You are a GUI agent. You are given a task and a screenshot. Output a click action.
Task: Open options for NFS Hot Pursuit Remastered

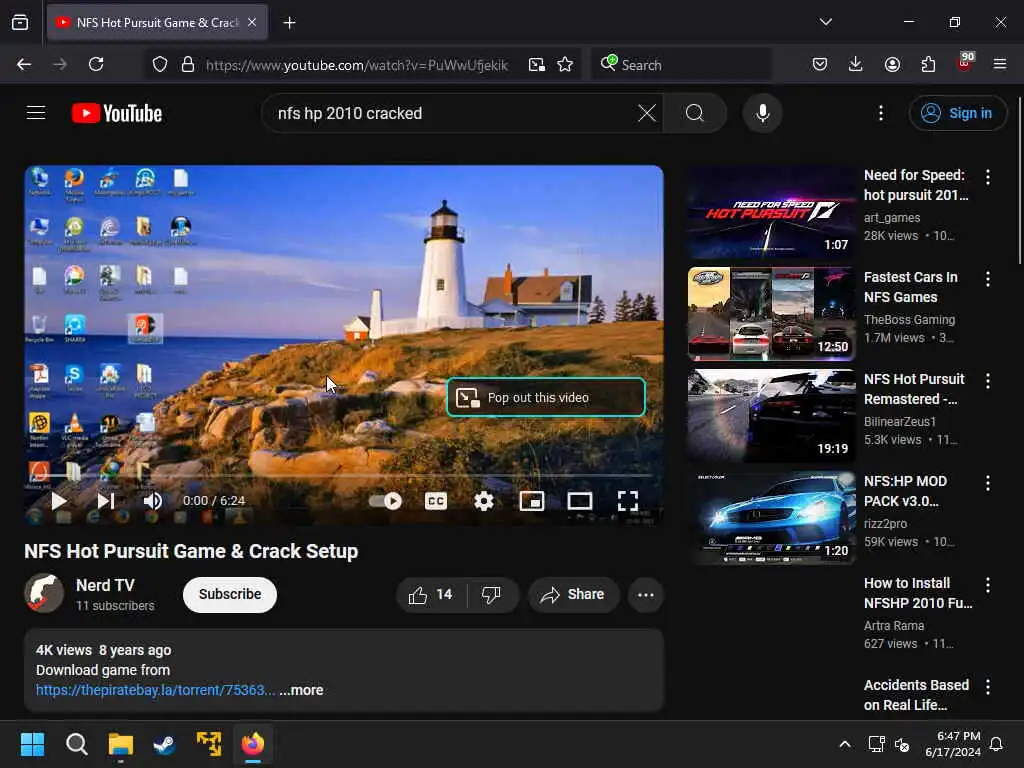coord(988,381)
